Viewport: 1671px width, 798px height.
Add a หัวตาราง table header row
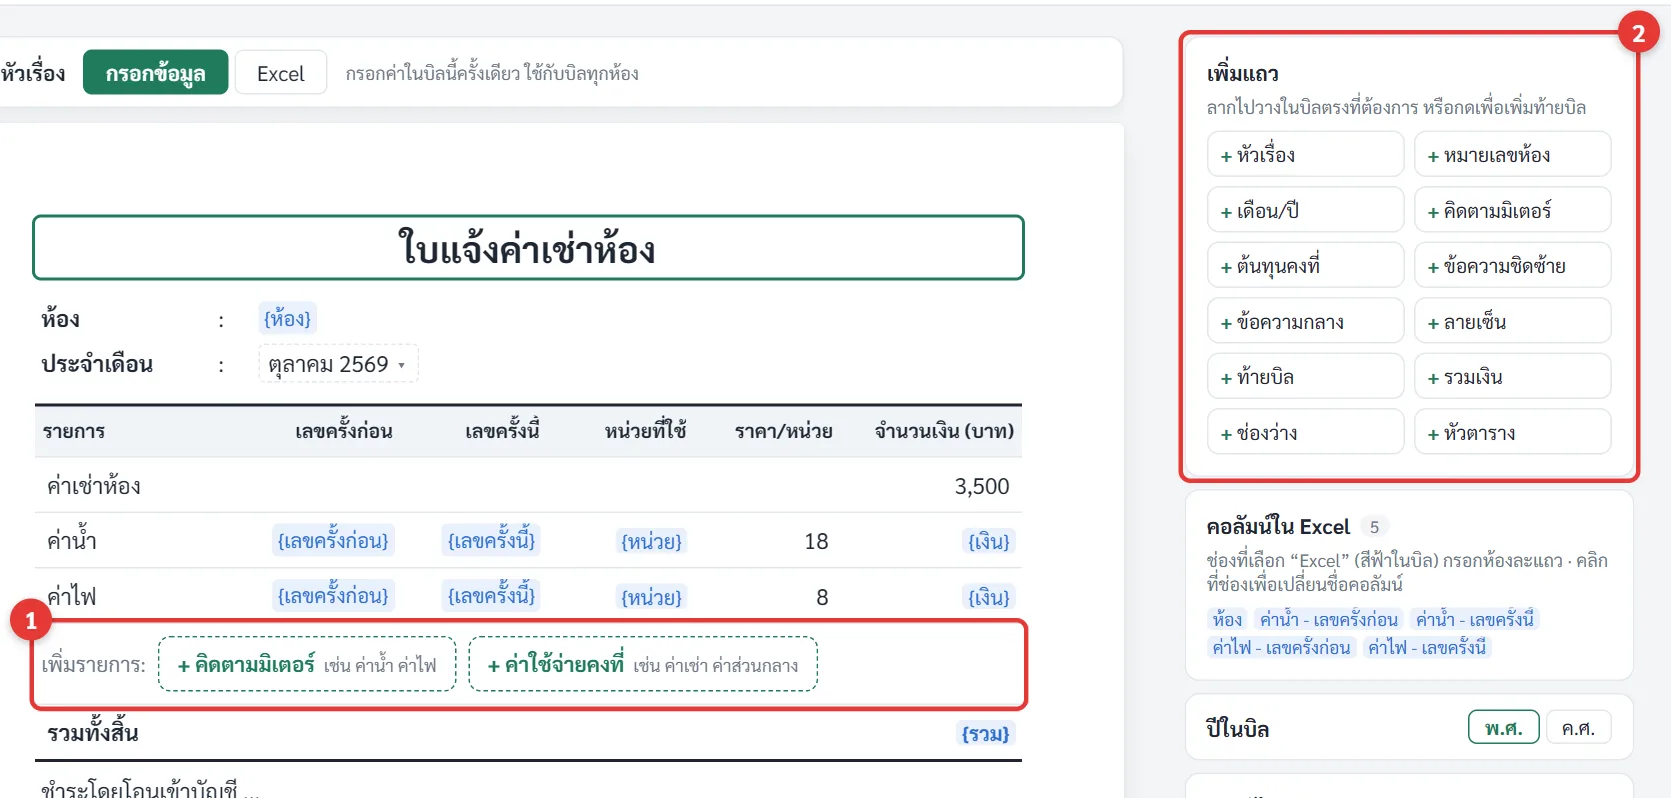coord(1512,433)
